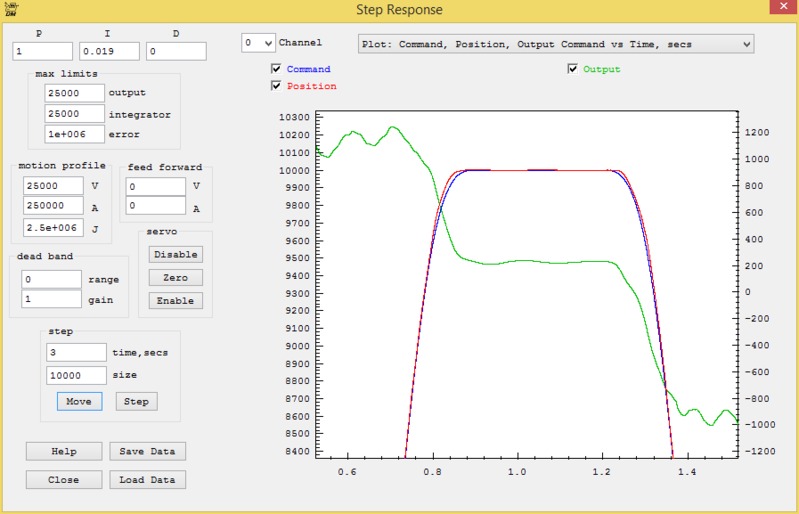The height and width of the screenshot is (514, 799).
Task: Open the Channel number dropdown
Action: tap(258, 44)
